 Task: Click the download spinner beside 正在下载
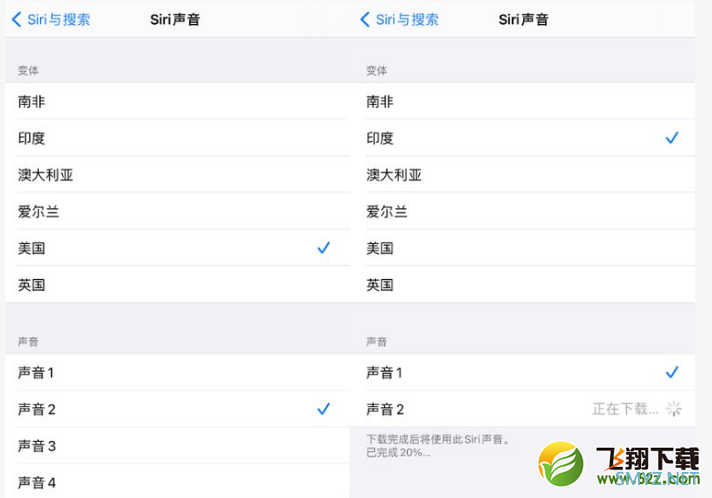pos(674,409)
